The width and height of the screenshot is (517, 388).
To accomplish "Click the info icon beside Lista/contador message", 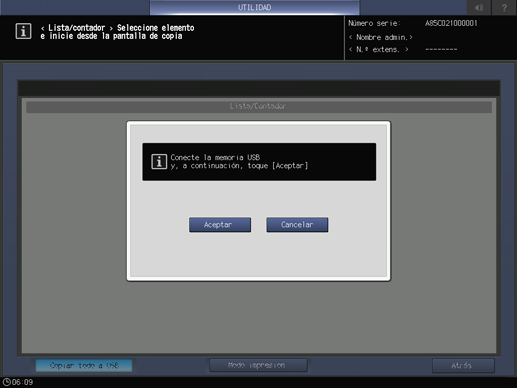I will [23, 31].
